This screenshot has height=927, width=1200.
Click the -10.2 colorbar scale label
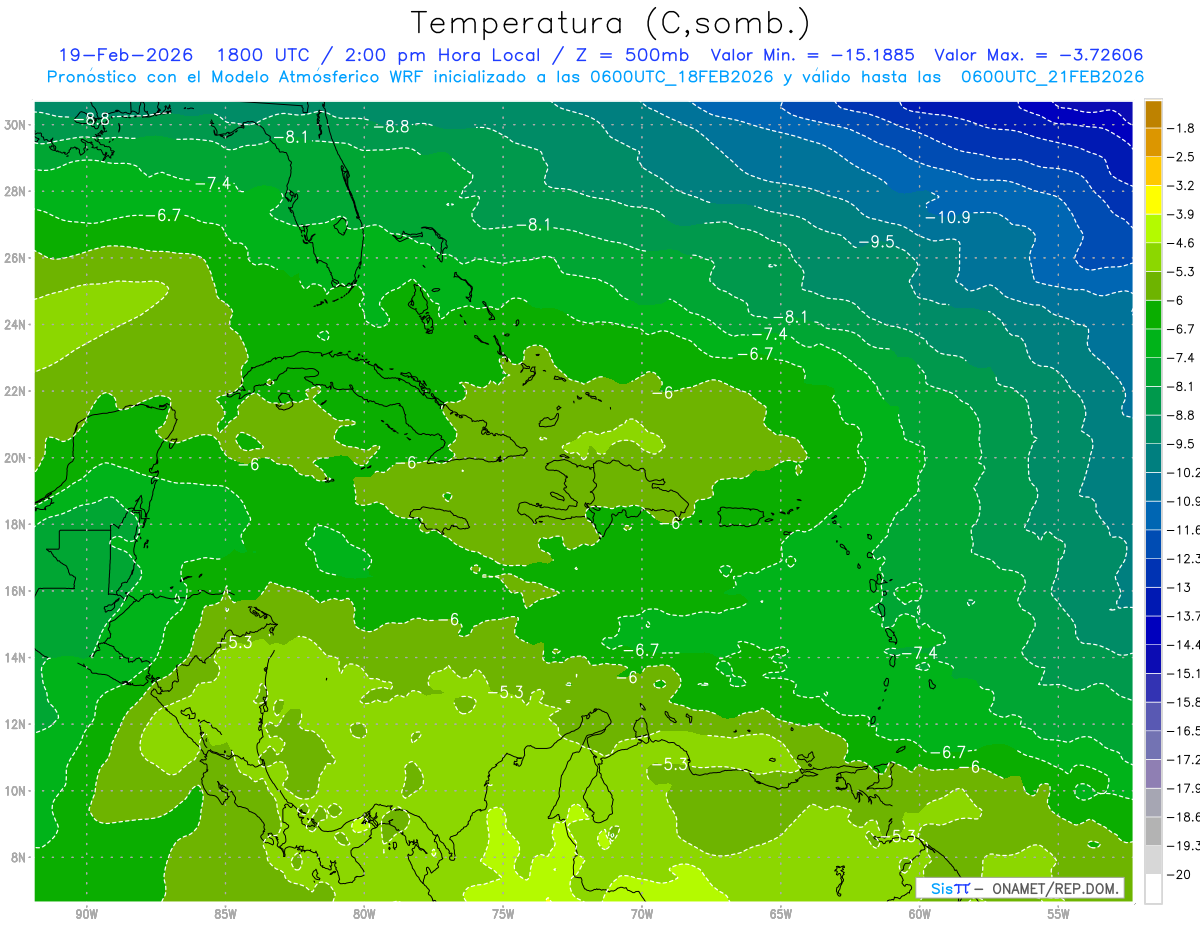(1183, 472)
